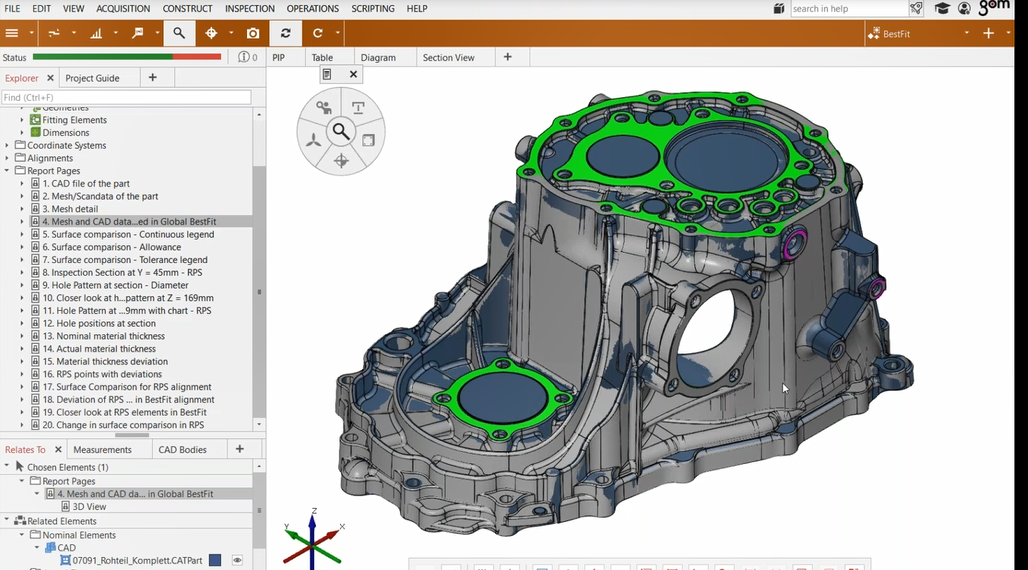Select the magnifier search tool in toolbar

click(x=179, y=33)
